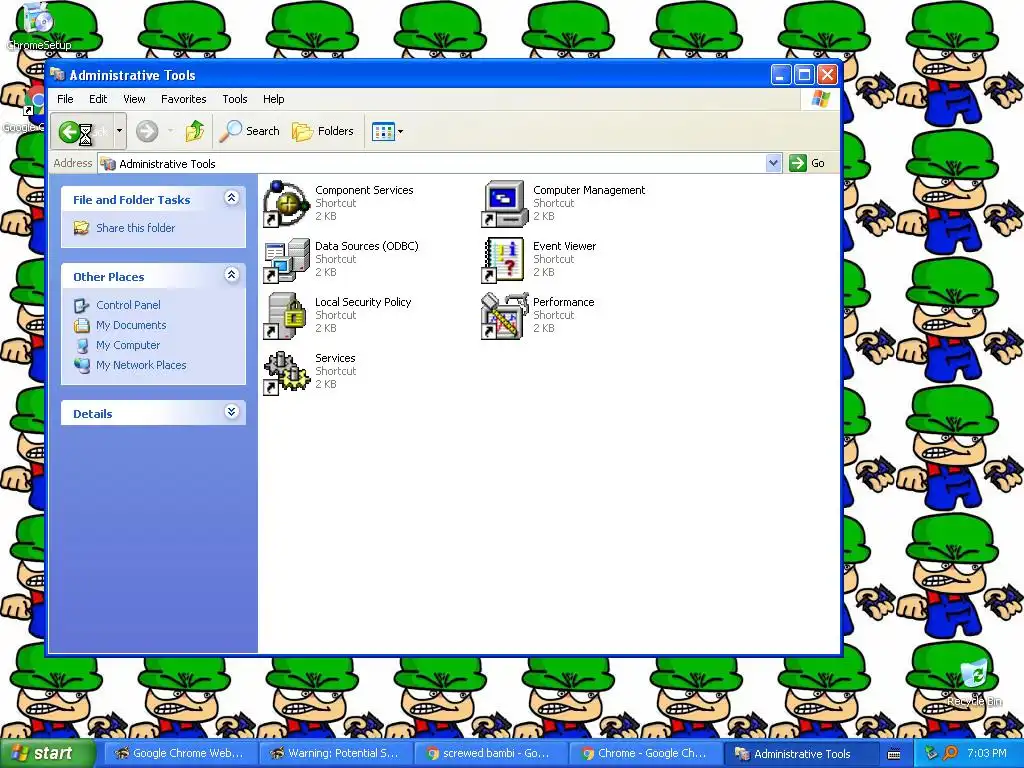This screenshot has width=1024, height=768.
Task: Close the Administrative Tools window
Action: coord(827,75)
